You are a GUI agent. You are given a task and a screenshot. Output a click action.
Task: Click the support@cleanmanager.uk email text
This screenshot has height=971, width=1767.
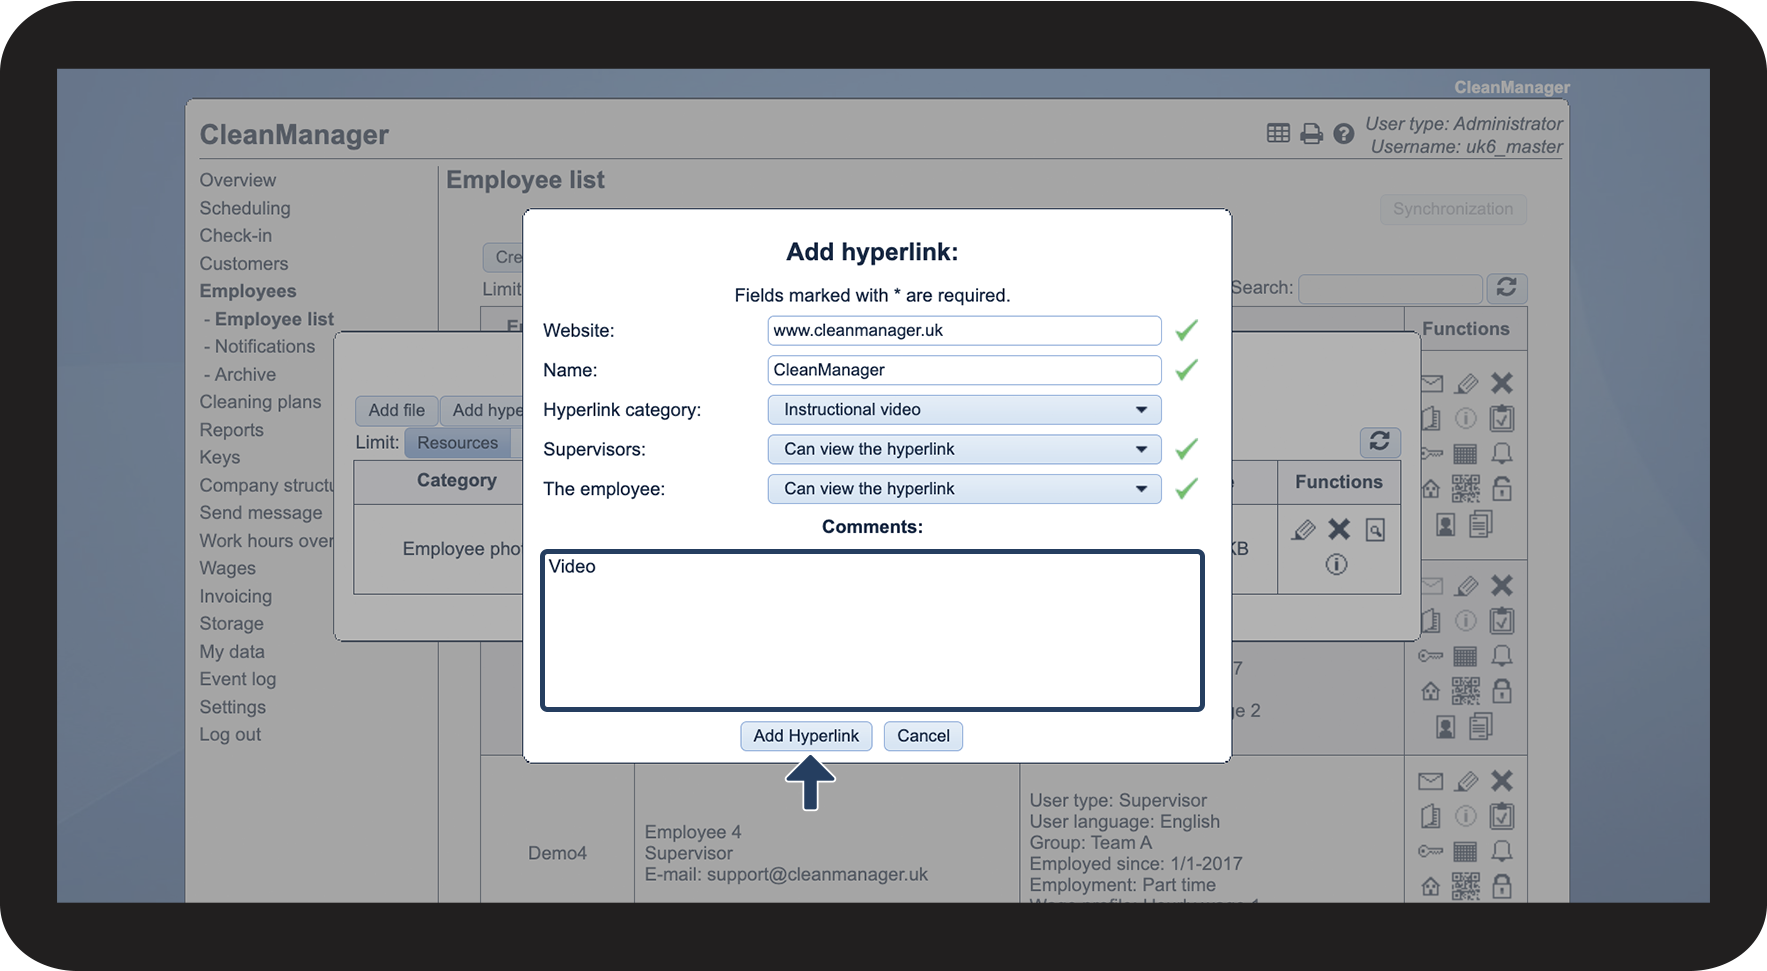pyautogui.click(x=817, y=875)
